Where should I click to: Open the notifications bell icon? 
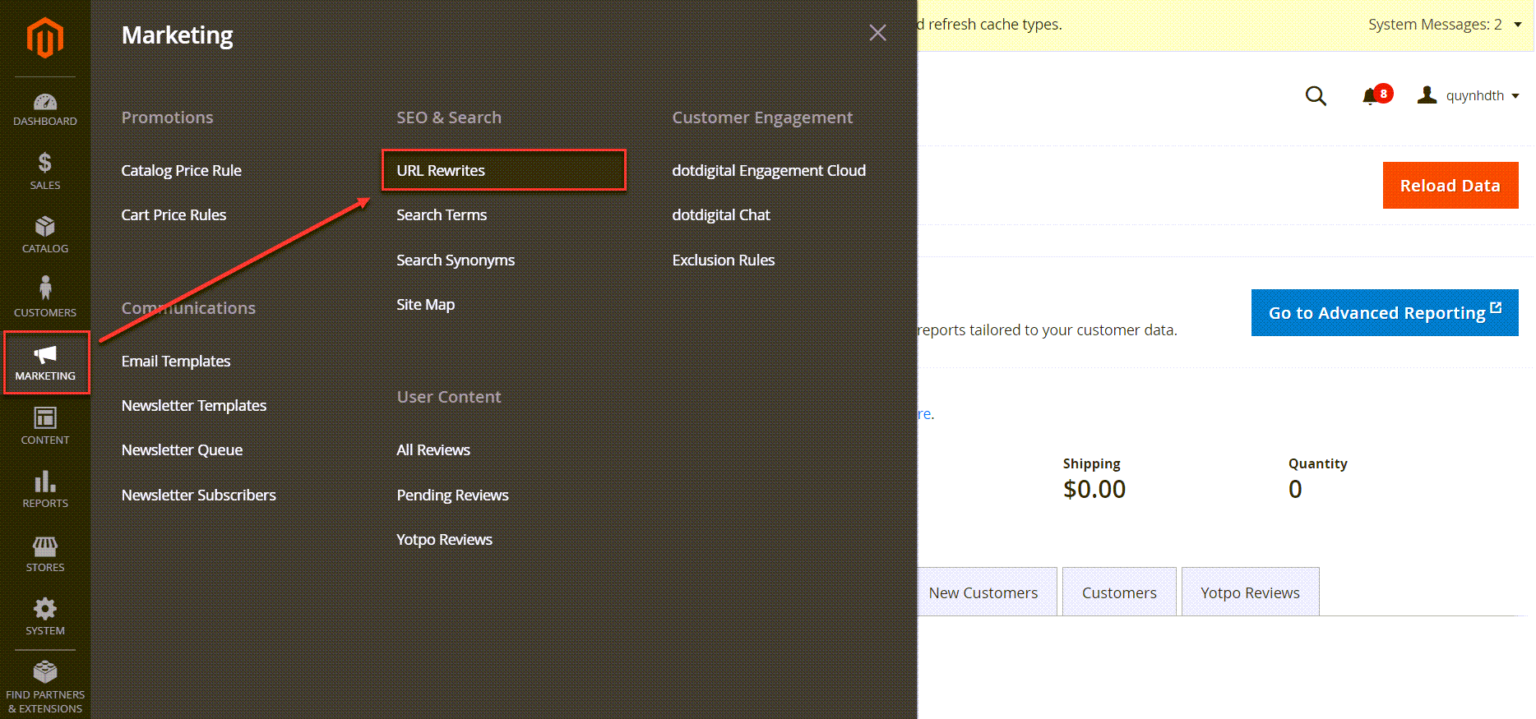tap(1370, 96)
